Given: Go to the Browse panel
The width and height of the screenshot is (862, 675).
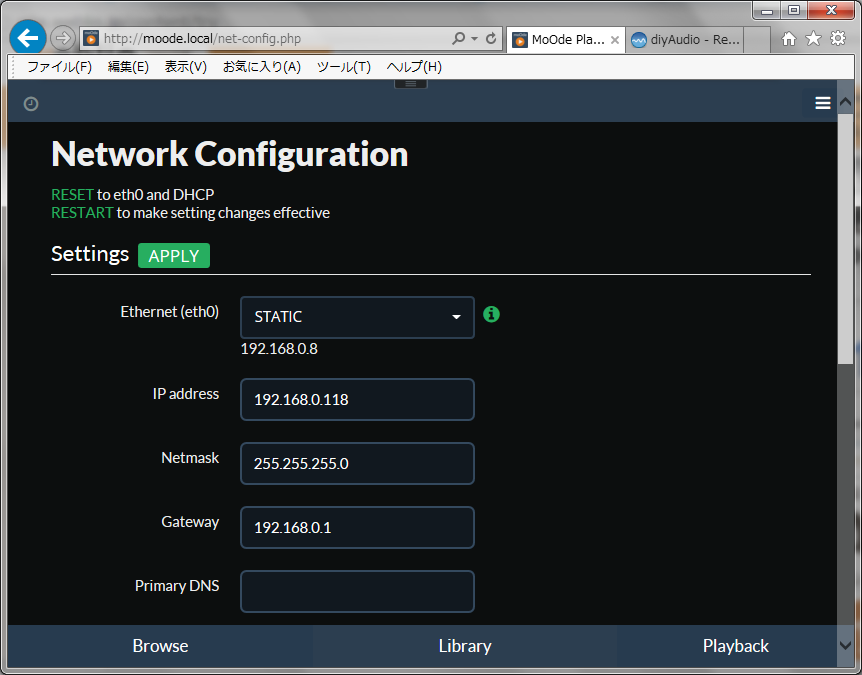Looking at the screenshot, I should tap(160, 646).
